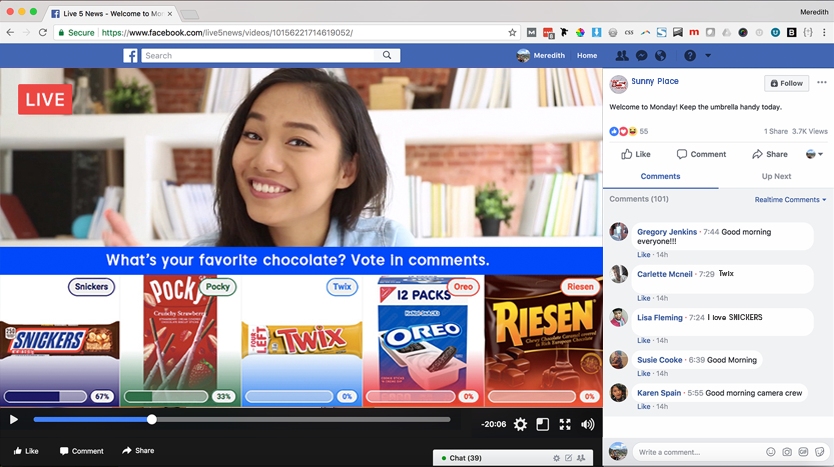Click the Gmail extension icon

click(x=531, y=32)
